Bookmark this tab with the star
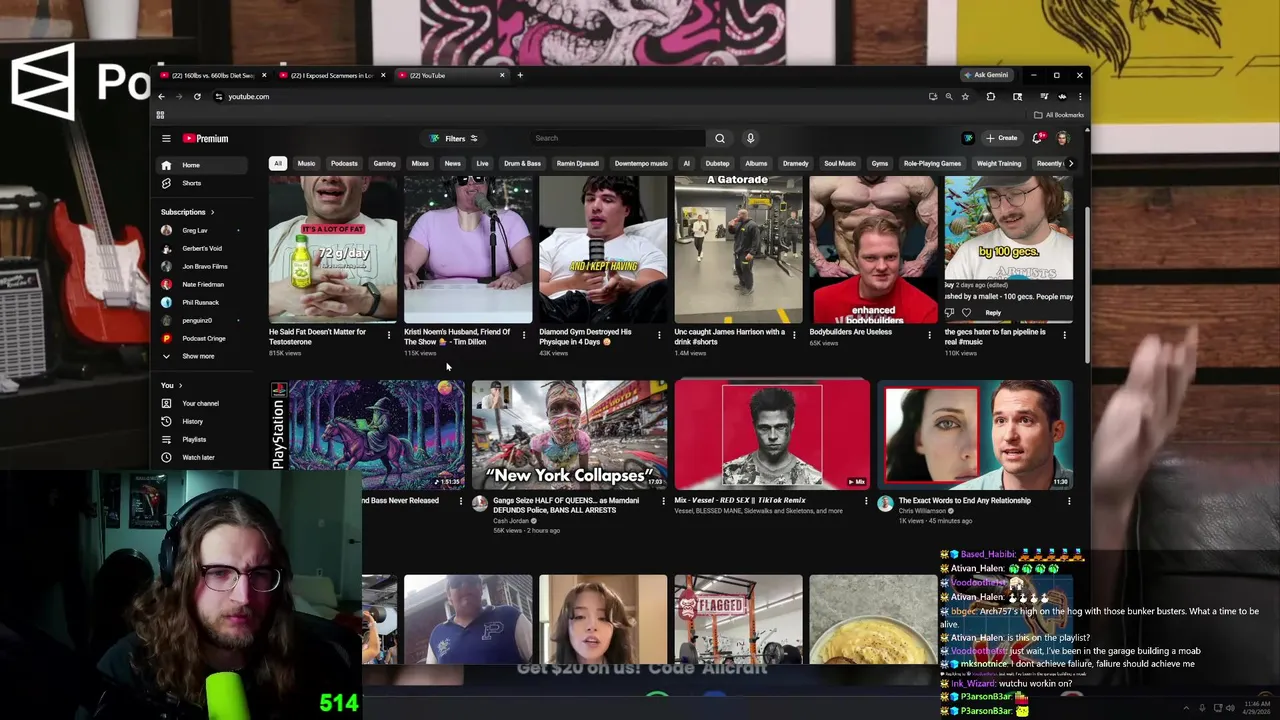Image resolution: width=1280 pixels, height=720 pixels. (x=965, y=97)
